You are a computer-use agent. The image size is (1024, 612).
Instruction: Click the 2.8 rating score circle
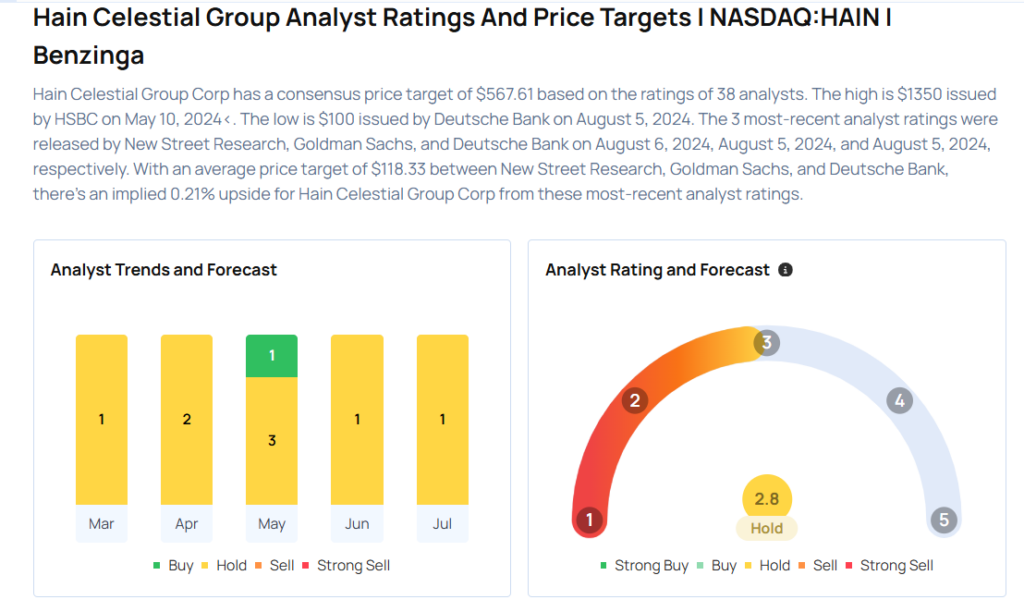click(767, 499)
